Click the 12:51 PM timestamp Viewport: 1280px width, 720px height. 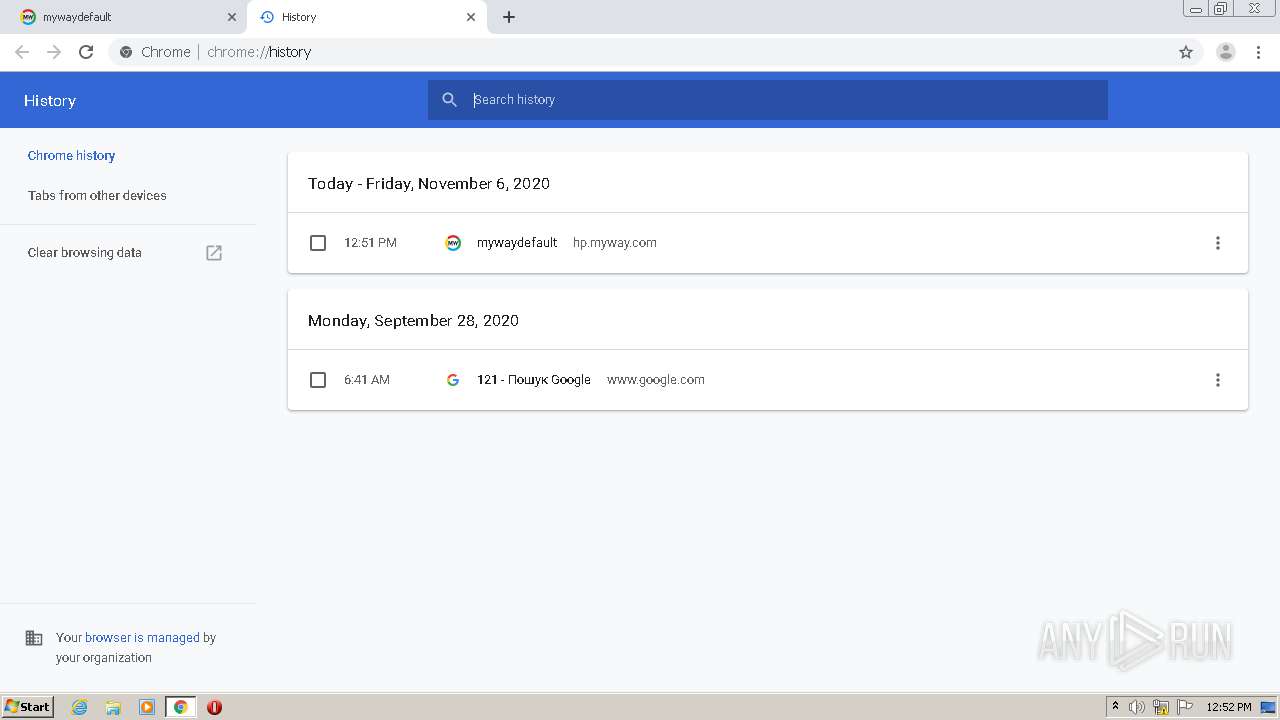[370, 243]
